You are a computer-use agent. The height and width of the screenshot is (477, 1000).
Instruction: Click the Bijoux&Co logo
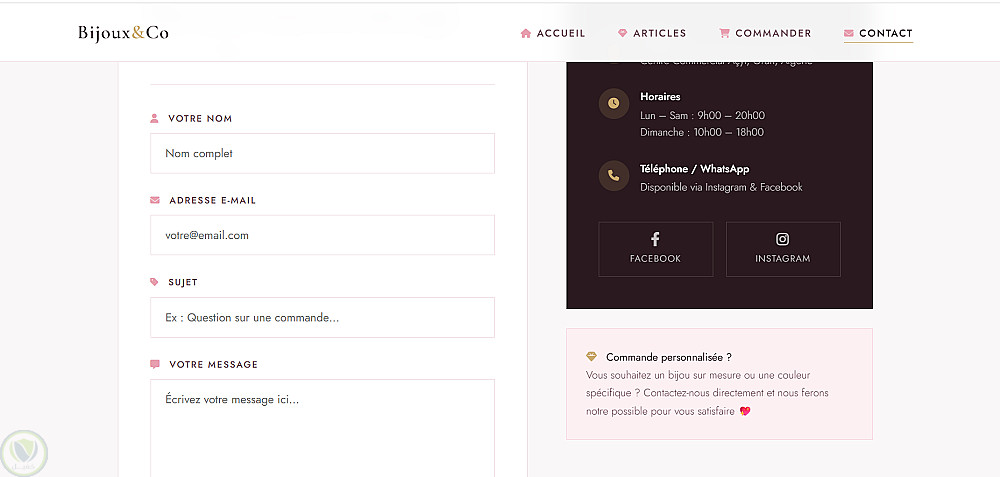point(123,33)
